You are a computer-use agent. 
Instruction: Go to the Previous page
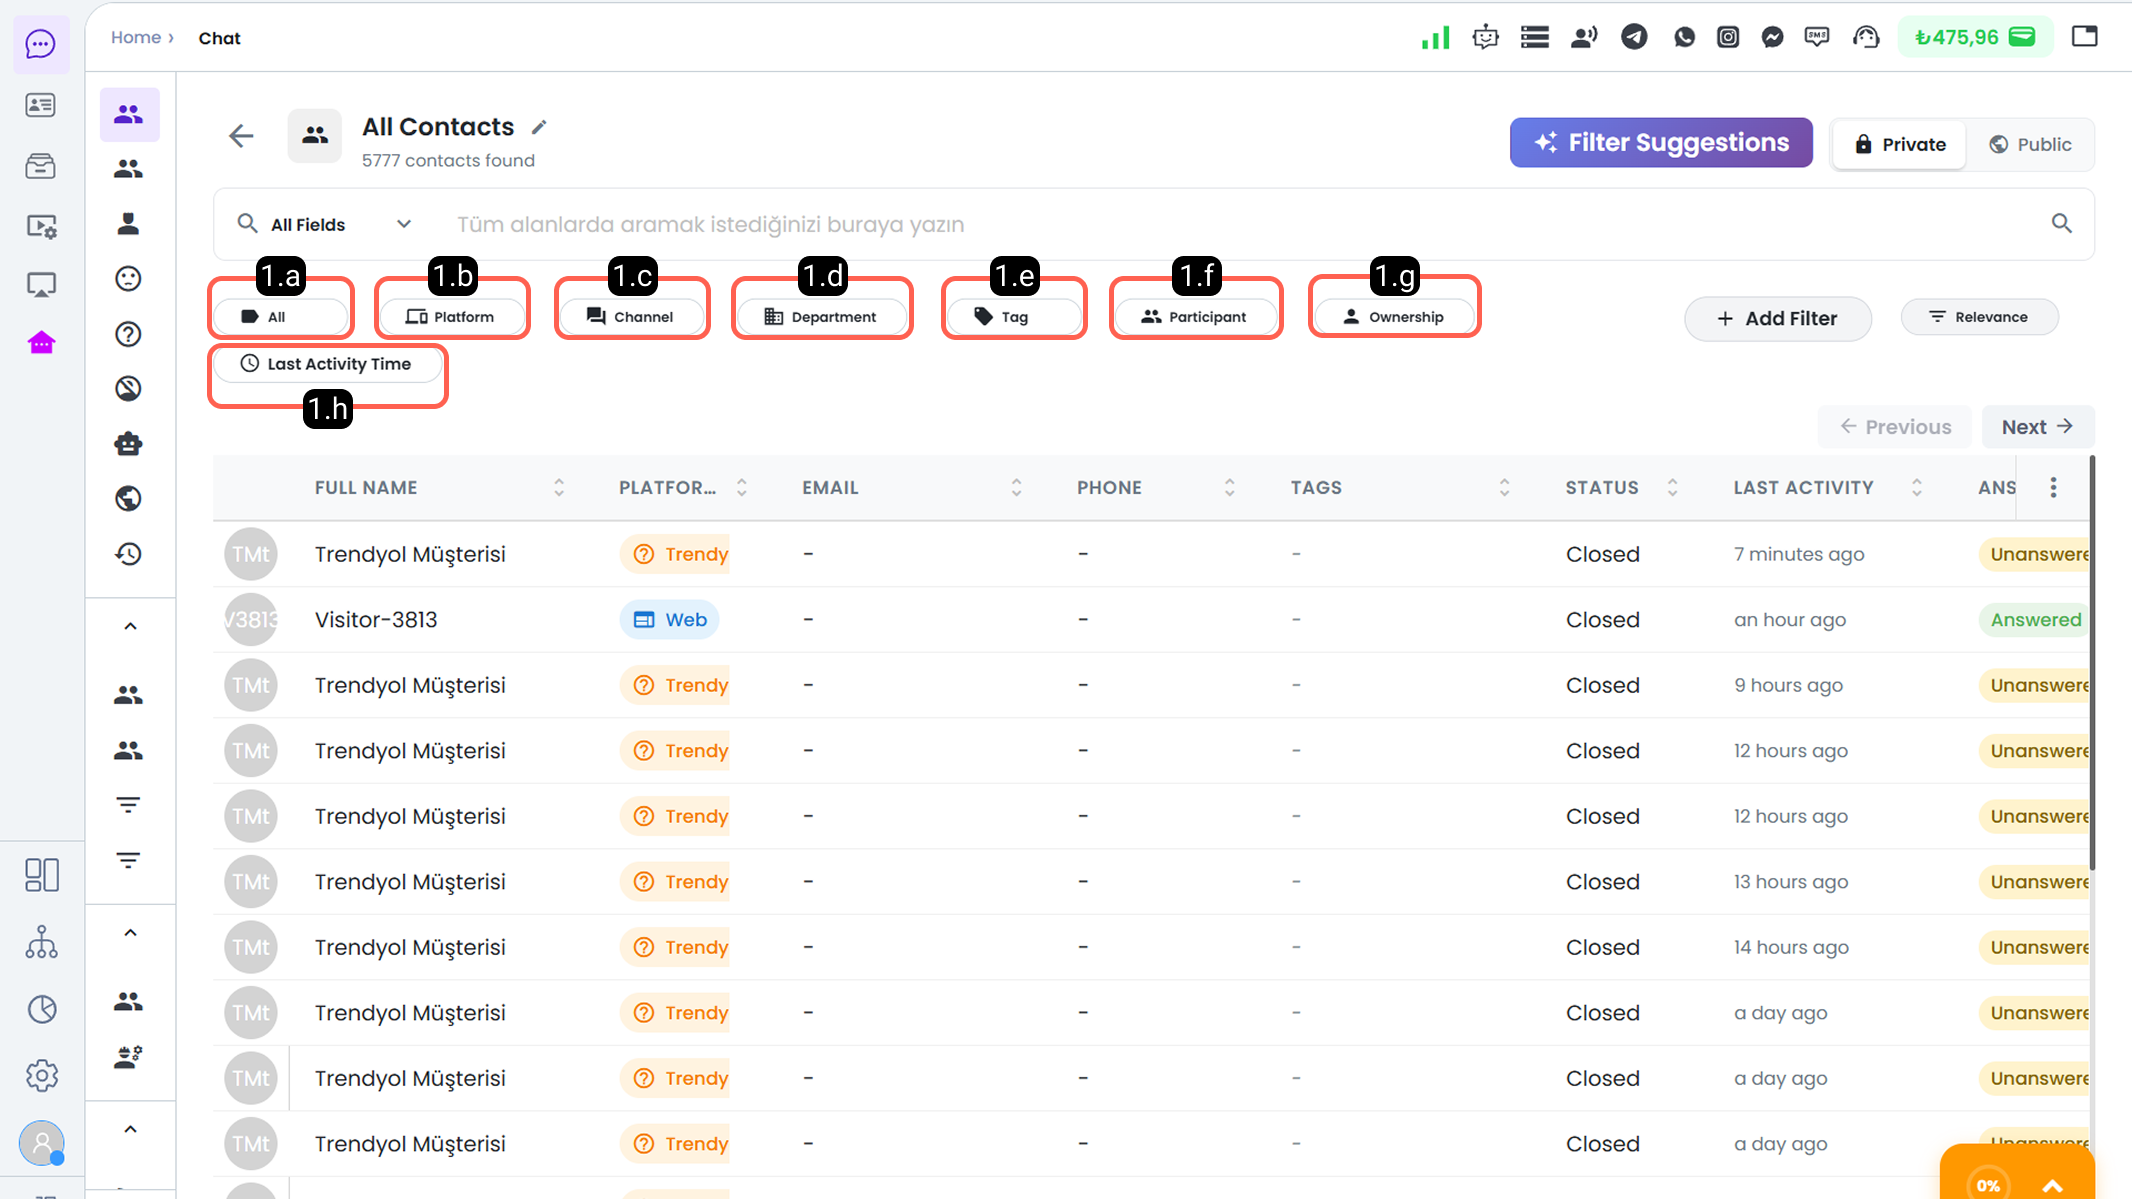pyautogui.click(x=1895, y=427)
